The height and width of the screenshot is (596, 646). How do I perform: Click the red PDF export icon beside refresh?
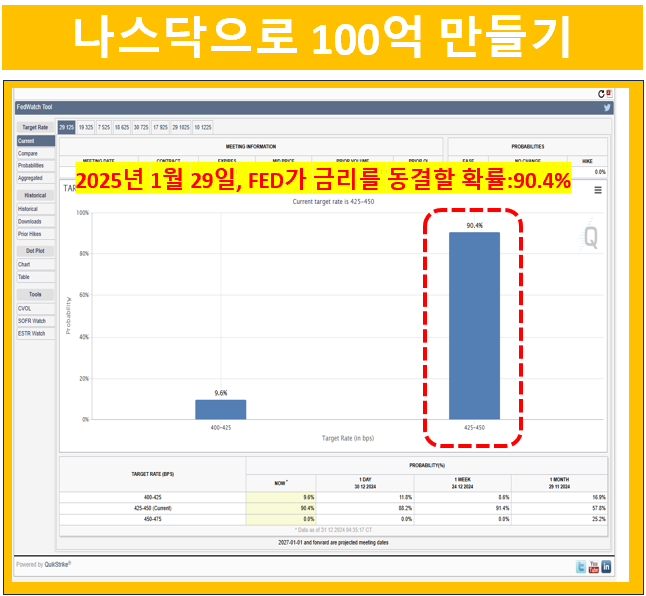(609, 93)
